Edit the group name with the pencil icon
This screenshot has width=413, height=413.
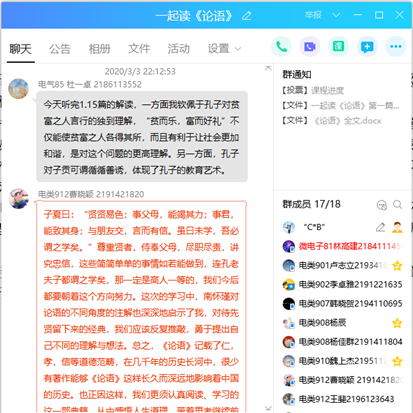[x=247, y=16]
